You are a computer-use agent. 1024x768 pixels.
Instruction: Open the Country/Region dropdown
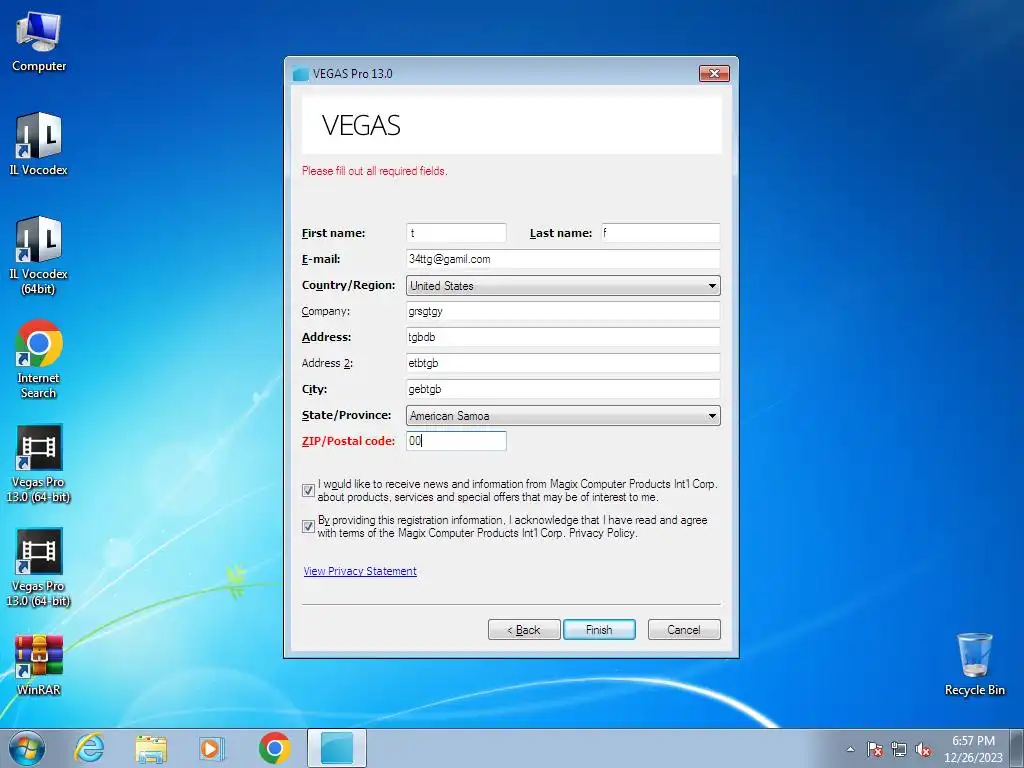pyautogui.click(x=563, y=285)
